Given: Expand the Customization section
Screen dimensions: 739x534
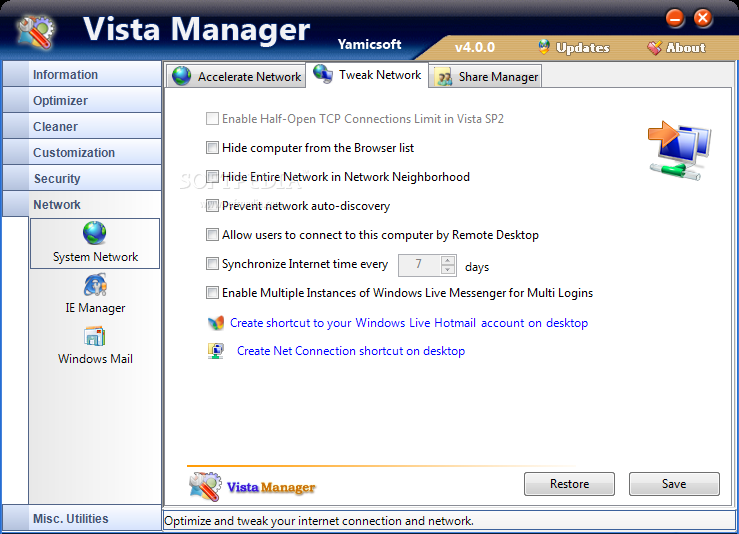Looking at the screenshot, I should (82, 152).
